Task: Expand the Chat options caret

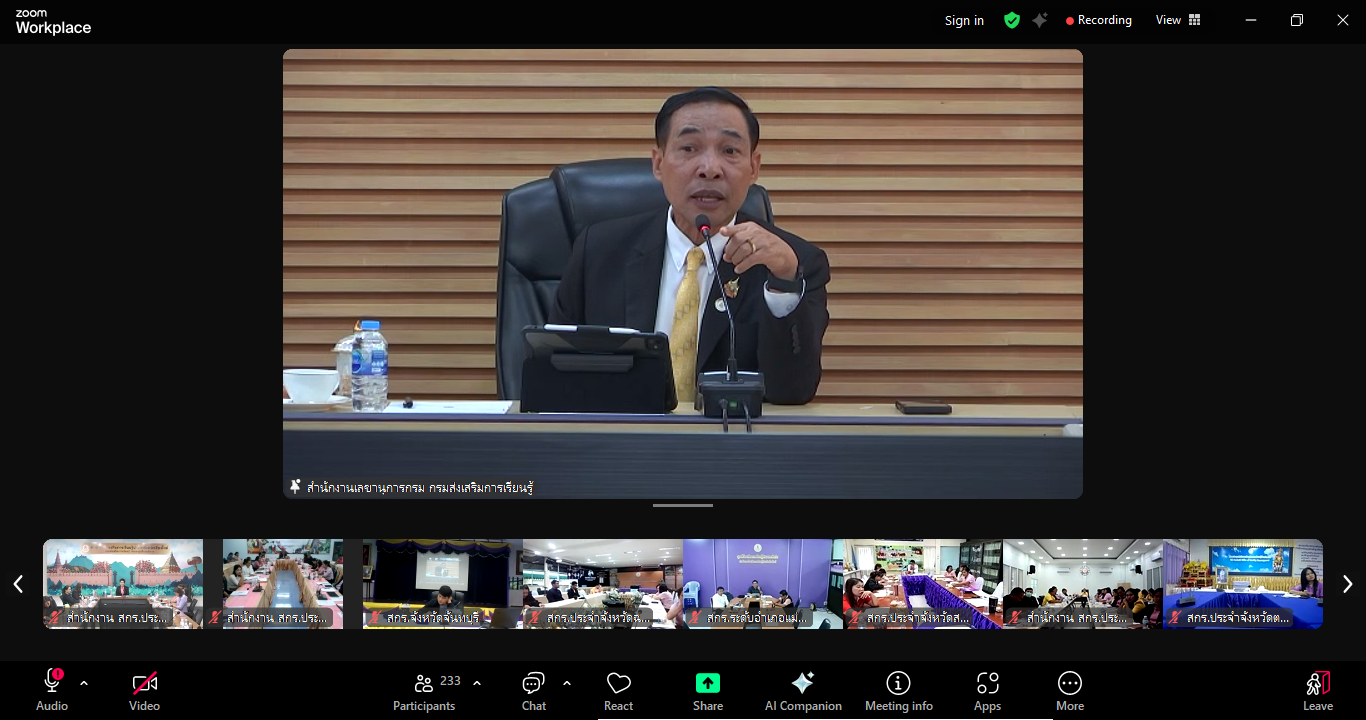Action: point(567,683)
